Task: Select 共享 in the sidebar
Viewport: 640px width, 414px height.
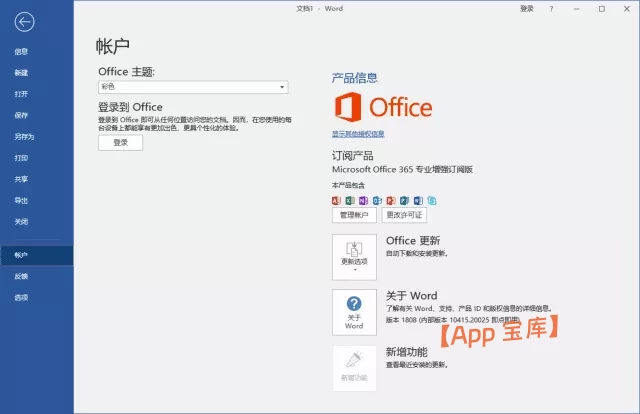Action: tap(21, 179)
